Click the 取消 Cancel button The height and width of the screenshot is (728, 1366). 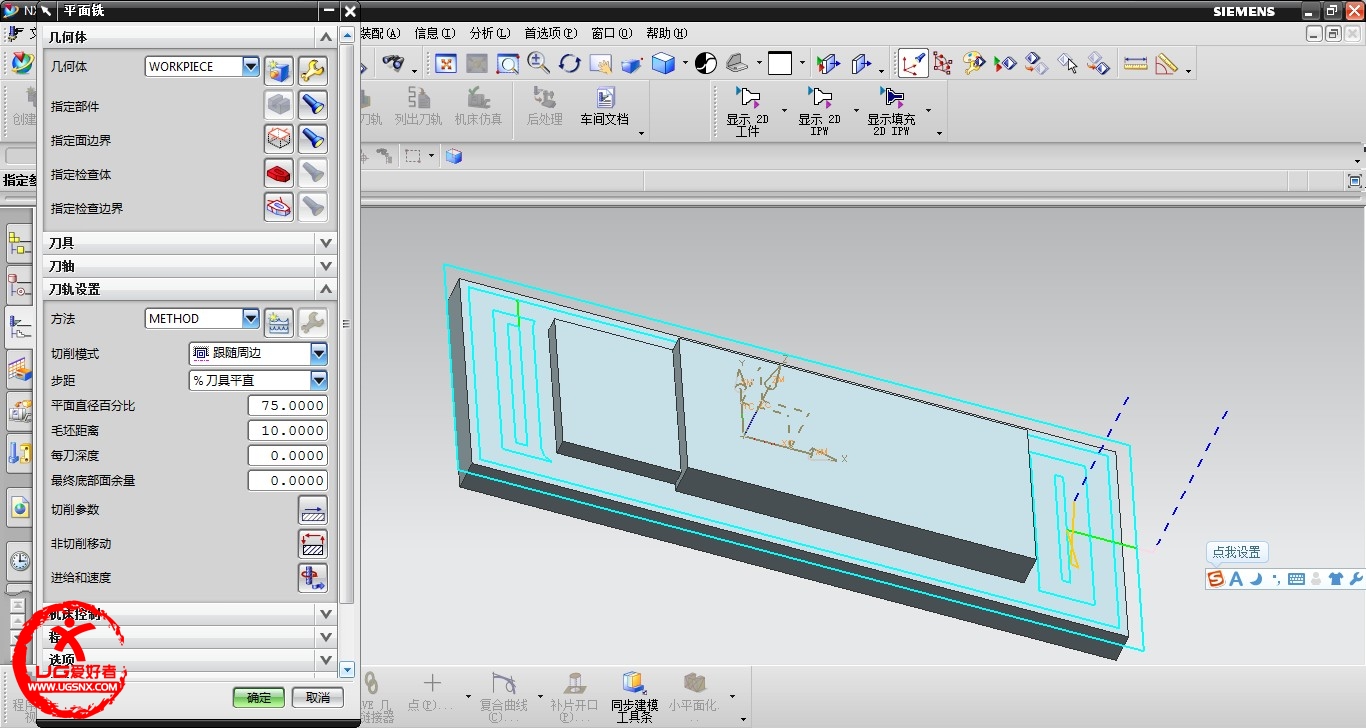(318, 698)
